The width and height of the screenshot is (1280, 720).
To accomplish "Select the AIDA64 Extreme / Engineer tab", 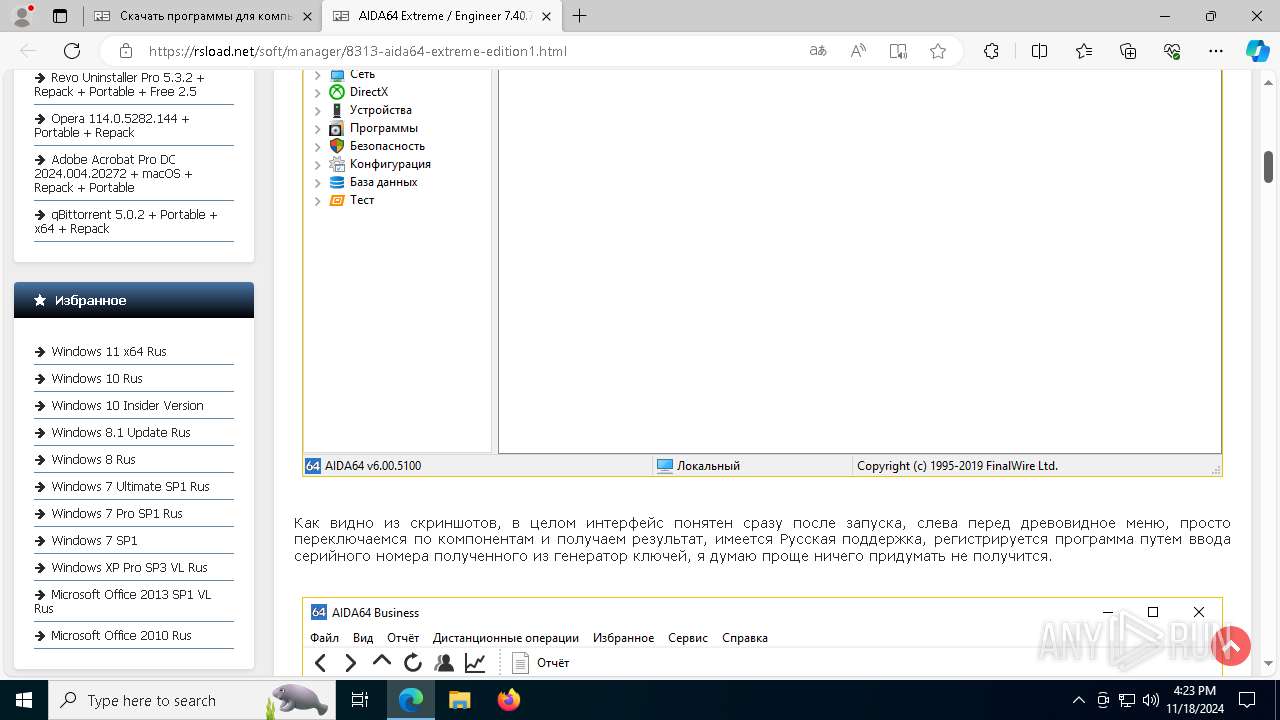I will point(440,16).
